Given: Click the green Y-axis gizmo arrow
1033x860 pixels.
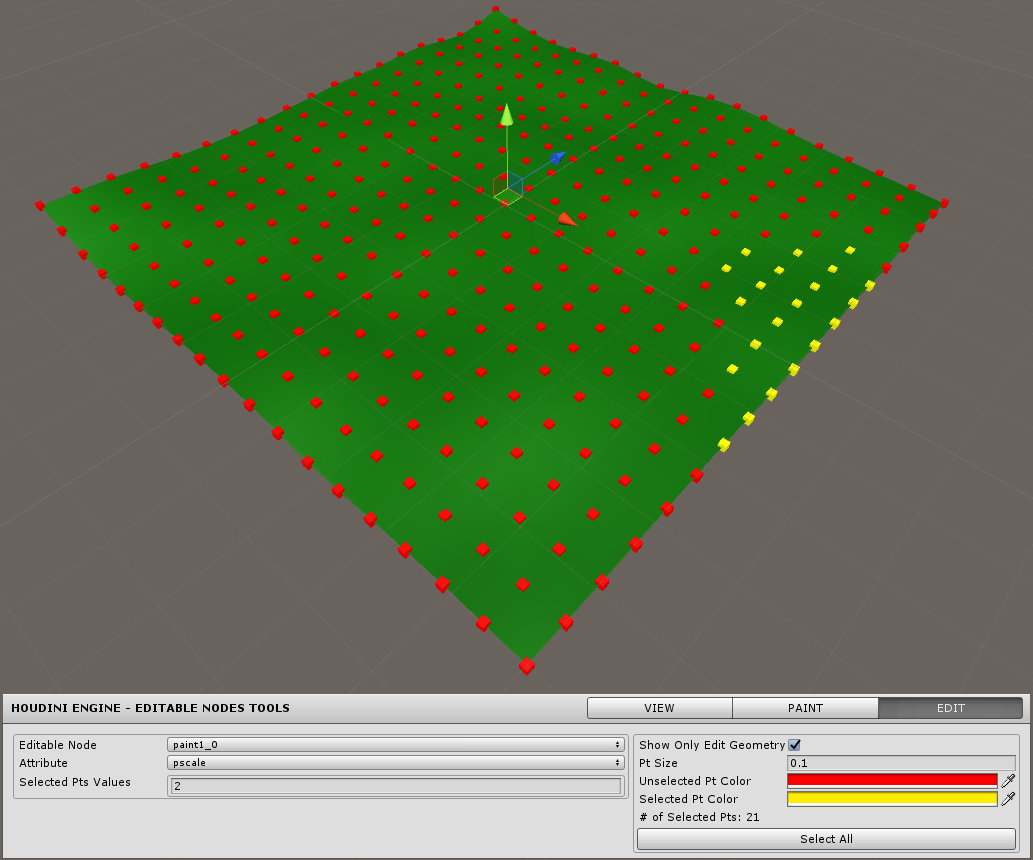Looking at the screenshot, I should 507,115.
